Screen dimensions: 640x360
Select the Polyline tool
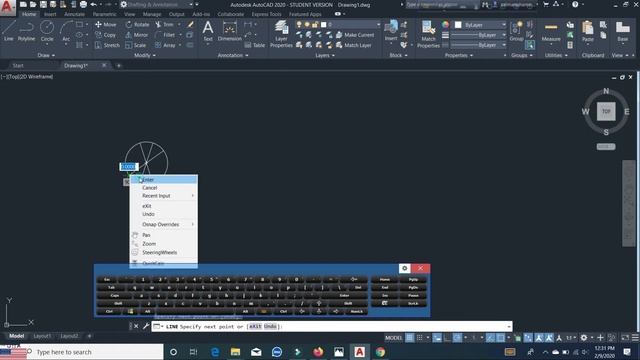pyautogui.click(x=26, y=31)
